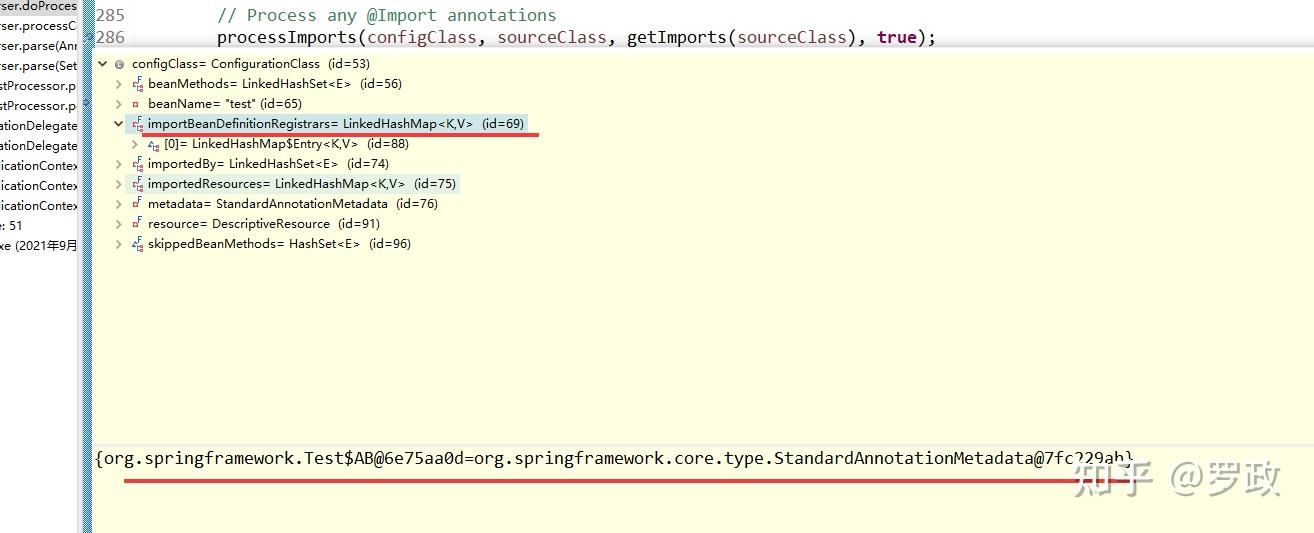Collapse the configClass root node arrow
The width and height of the screenshot is (1314, 533).
(x=103, y=64)
